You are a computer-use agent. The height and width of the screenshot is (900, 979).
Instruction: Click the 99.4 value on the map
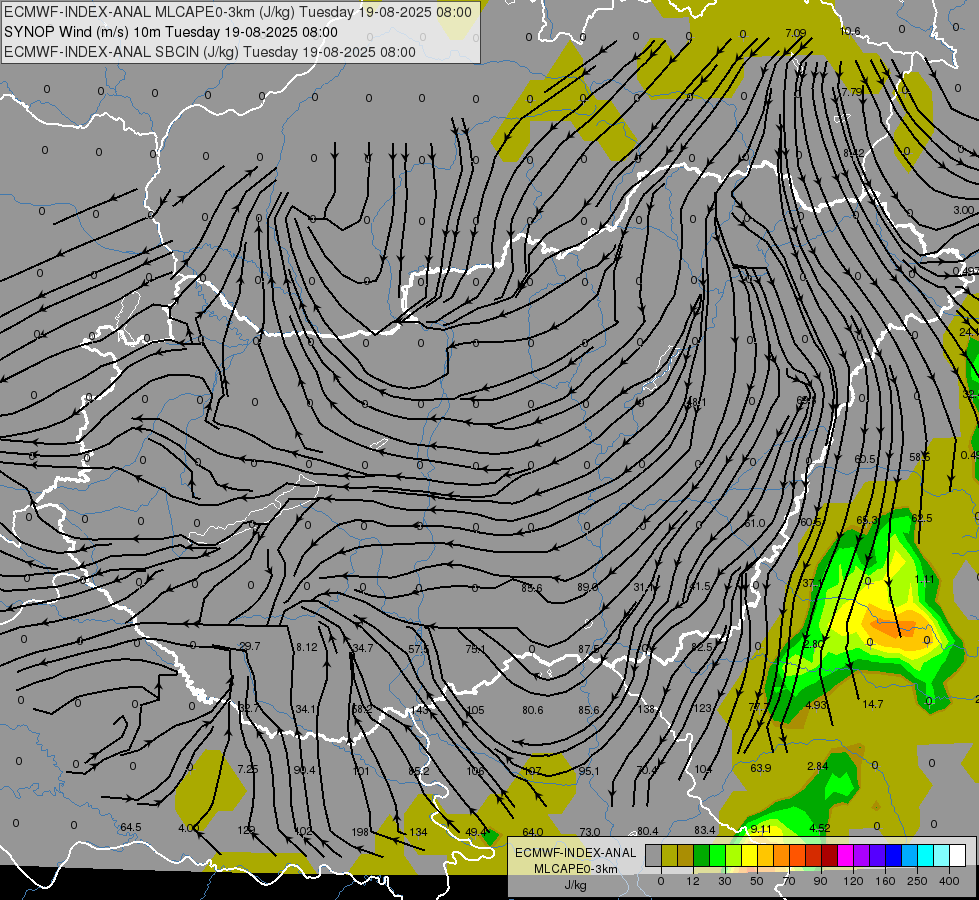[304, 770]
